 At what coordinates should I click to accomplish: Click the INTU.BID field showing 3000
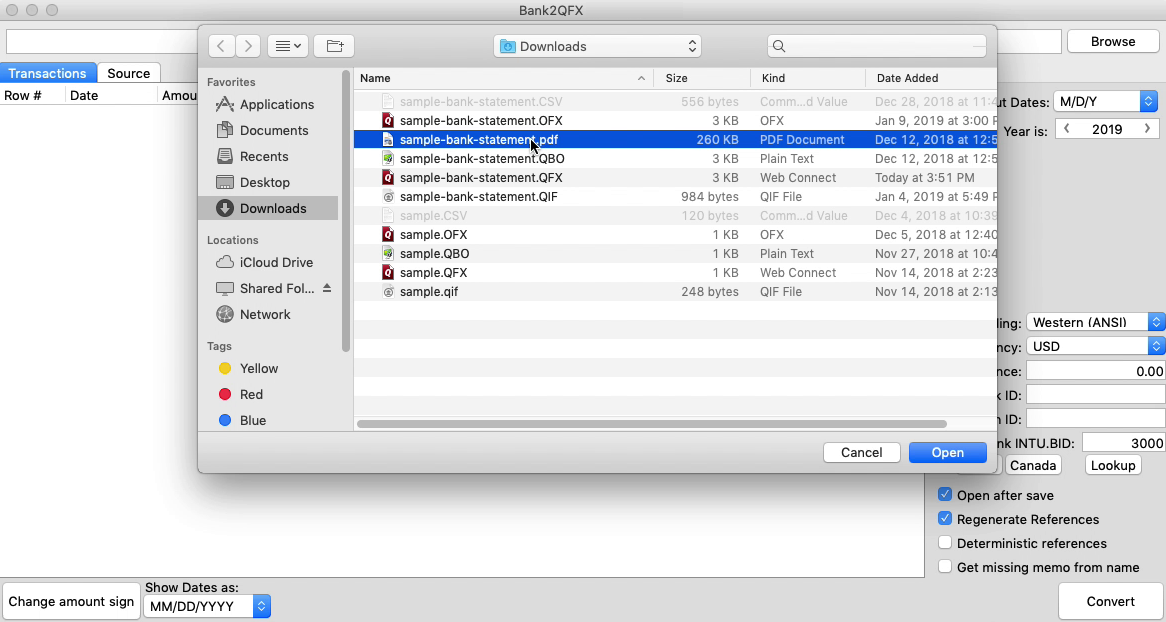(x=1124, y=443)
